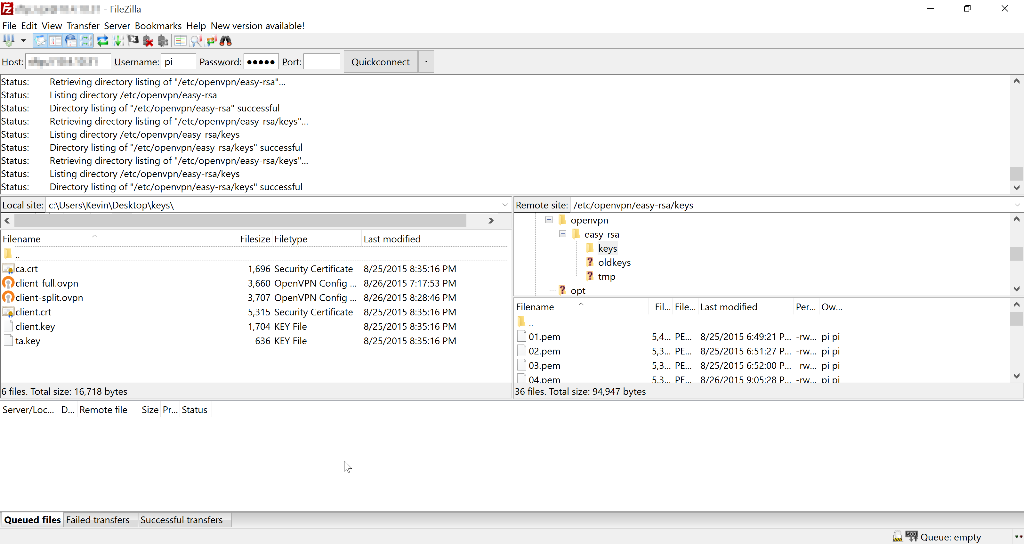Click the Port input field
1024x544 pixels.
[x=321, y=62]
